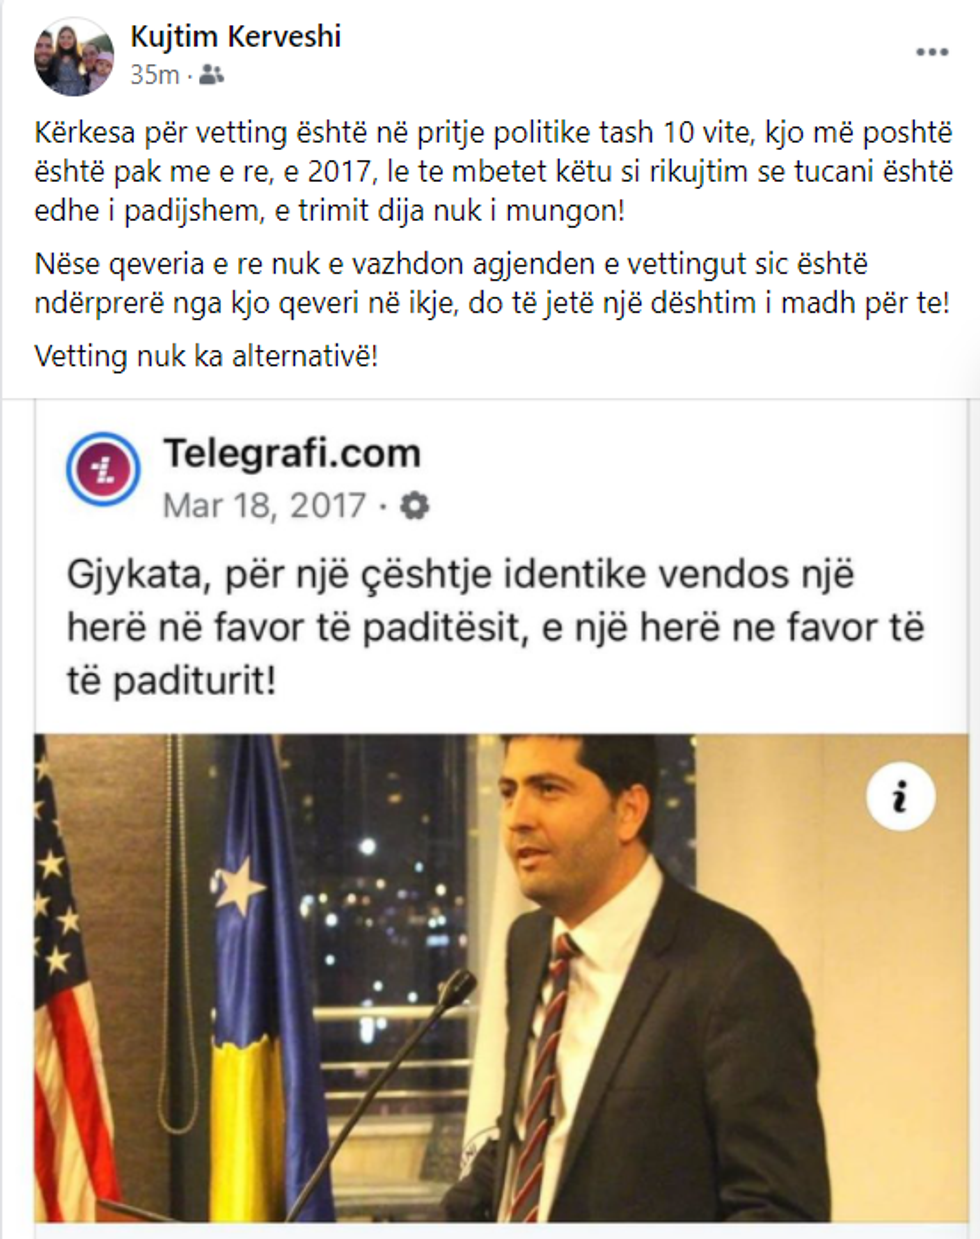Open the three-dots post options menu
The width and height of the screenshot is (980, 1239).
coord(932,53)
